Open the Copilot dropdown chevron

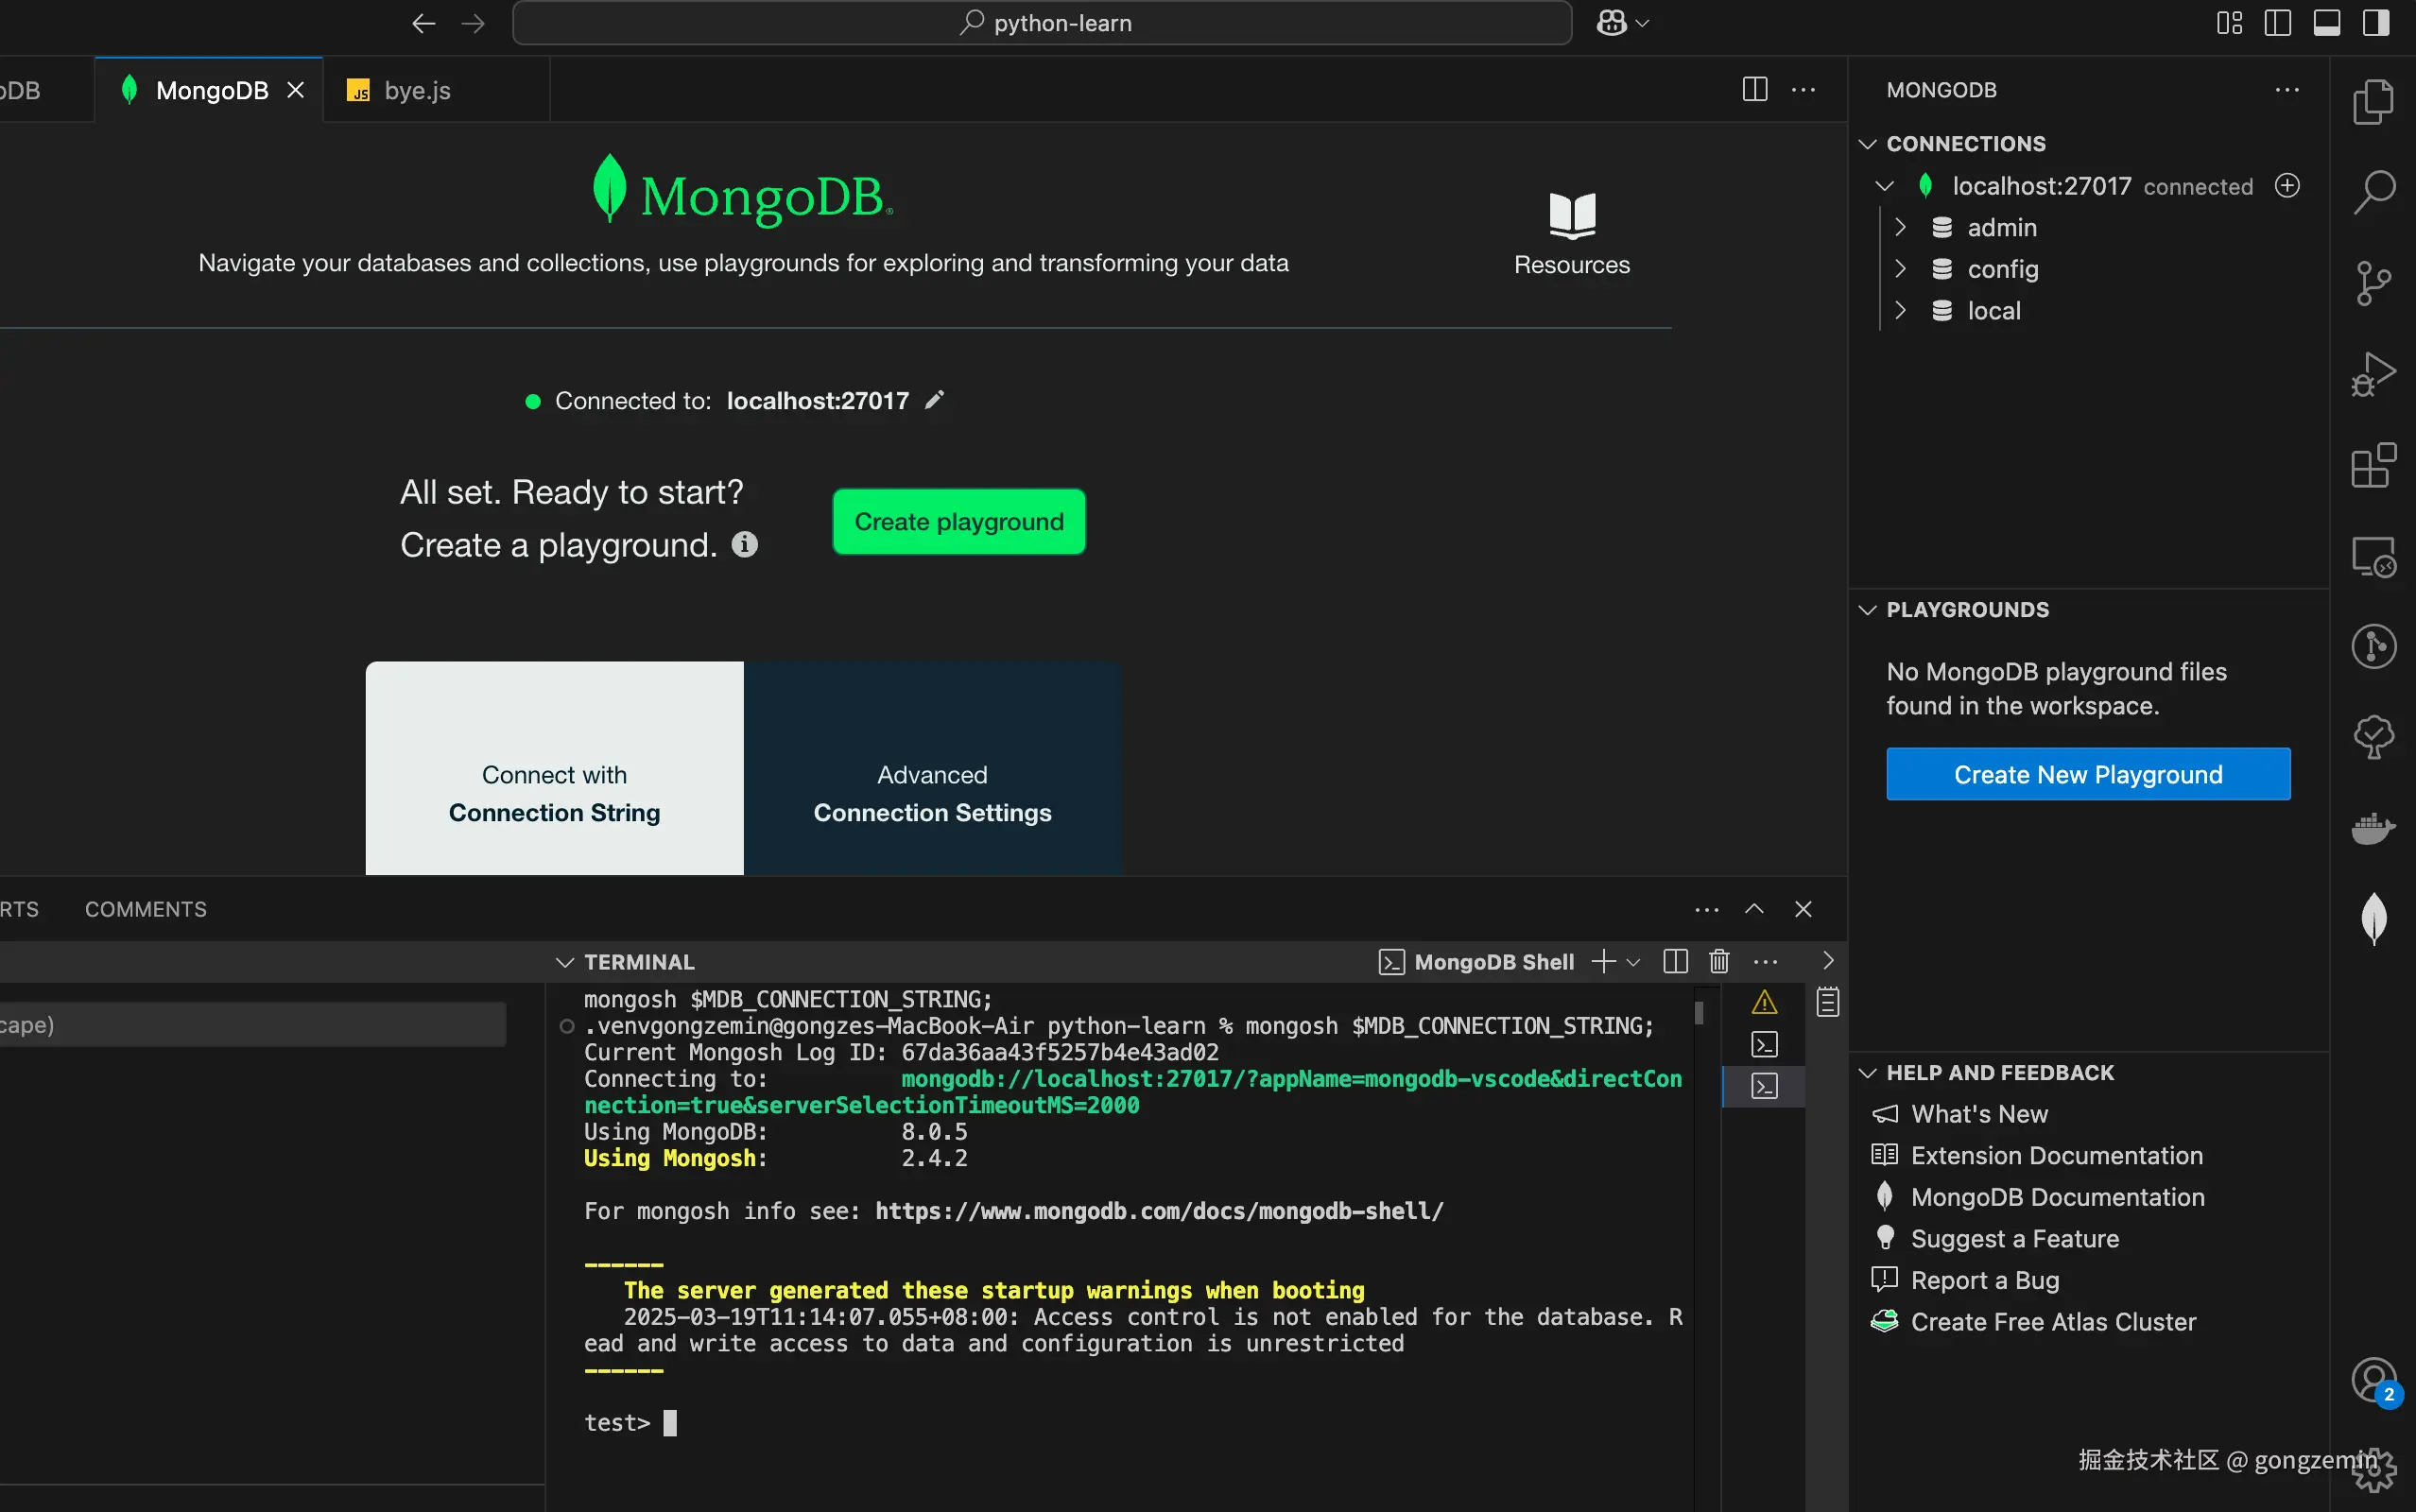[1641, 23]
